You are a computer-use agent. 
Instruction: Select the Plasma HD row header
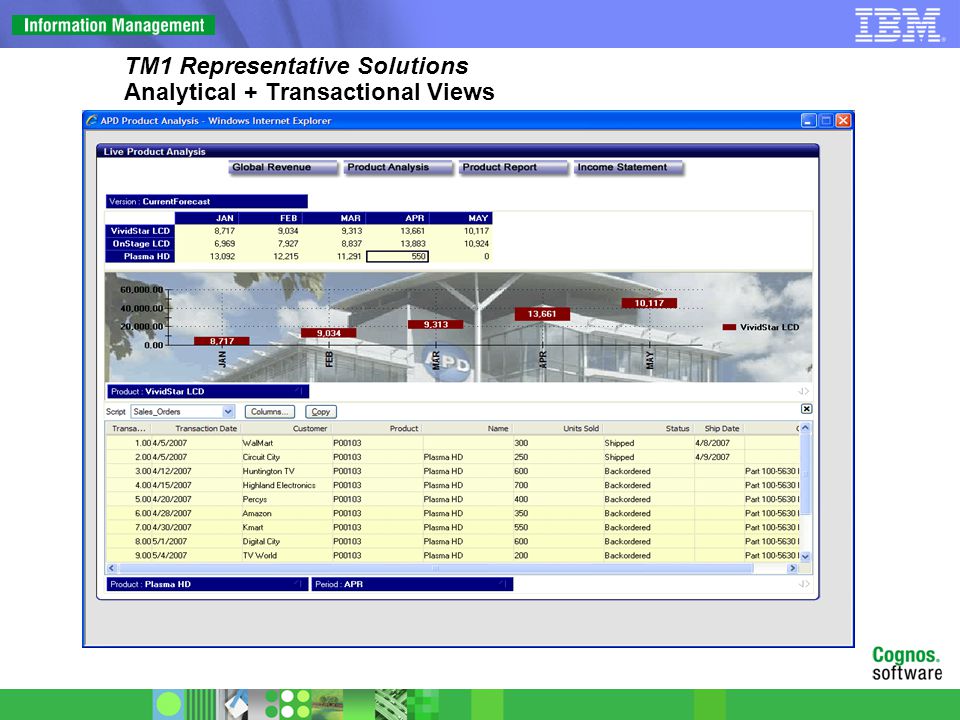pos(140,257)
